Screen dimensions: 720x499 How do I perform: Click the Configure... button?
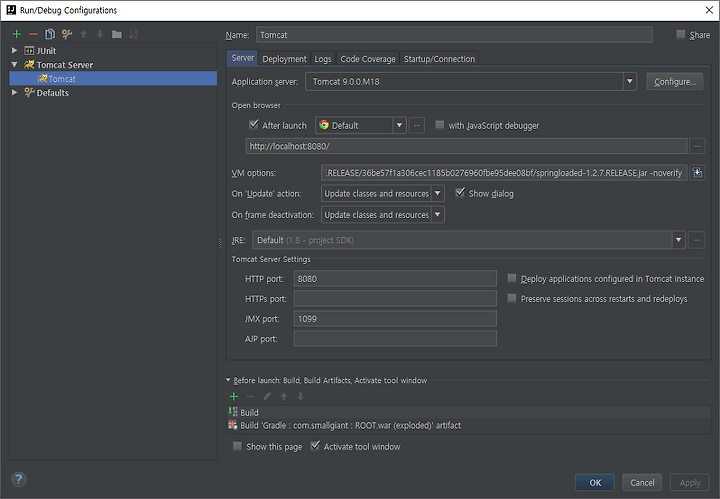tap(675, 82)
